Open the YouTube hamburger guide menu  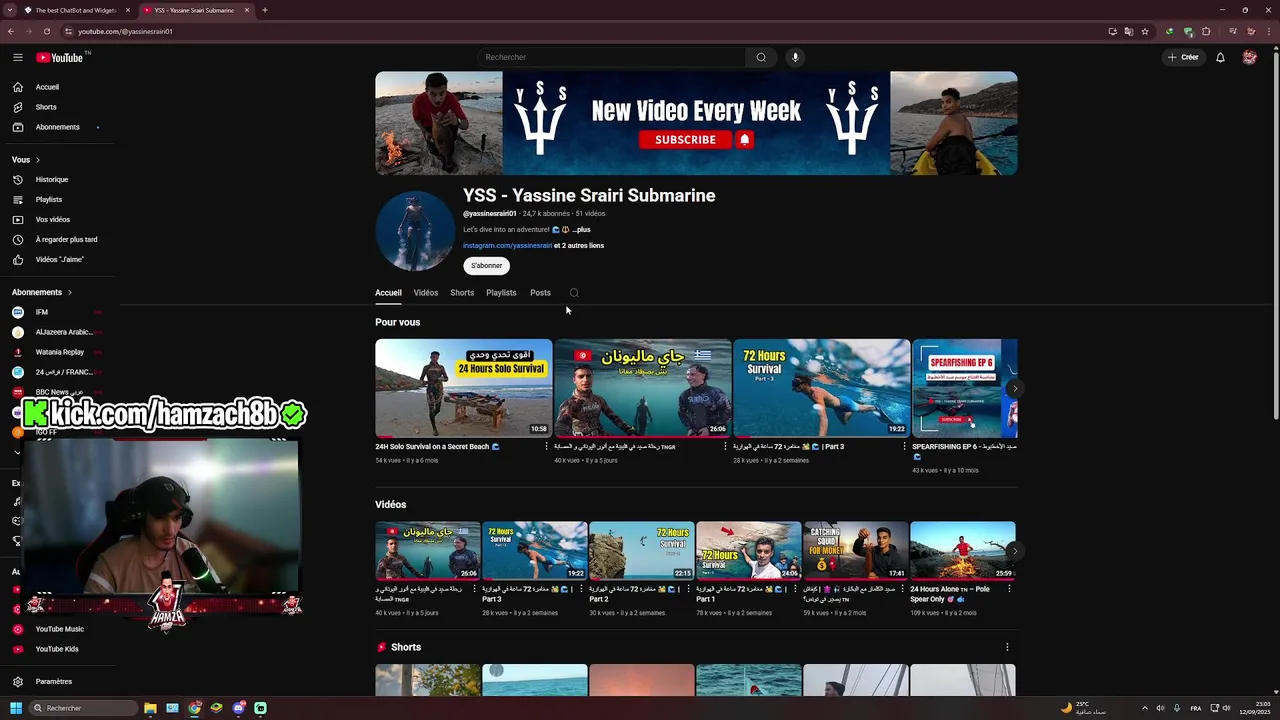(18, 57)
